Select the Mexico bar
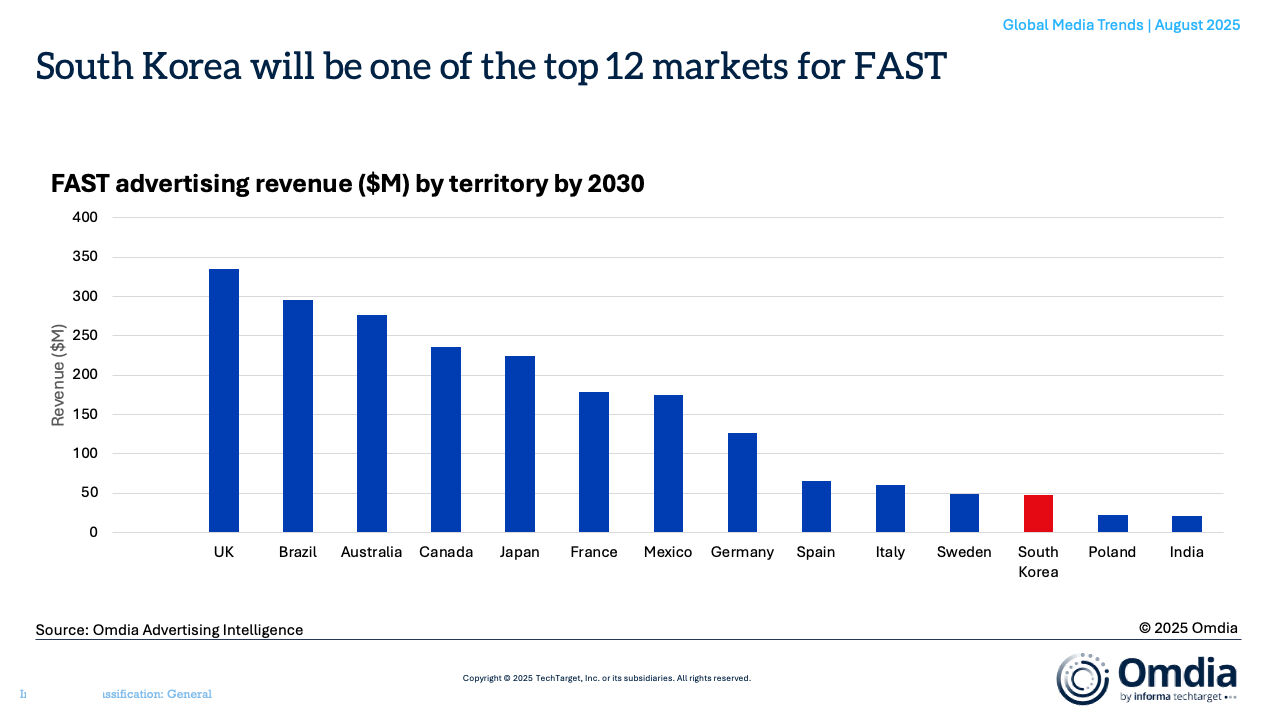This screenshot has width=1280, height=720. tap(668, 464)
